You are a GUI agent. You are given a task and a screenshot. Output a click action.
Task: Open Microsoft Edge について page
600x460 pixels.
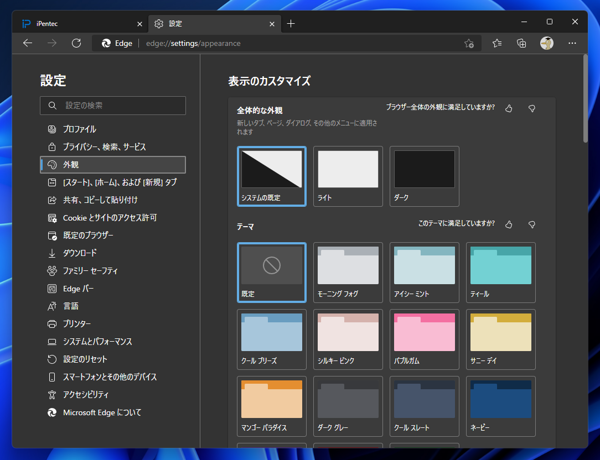113,413
